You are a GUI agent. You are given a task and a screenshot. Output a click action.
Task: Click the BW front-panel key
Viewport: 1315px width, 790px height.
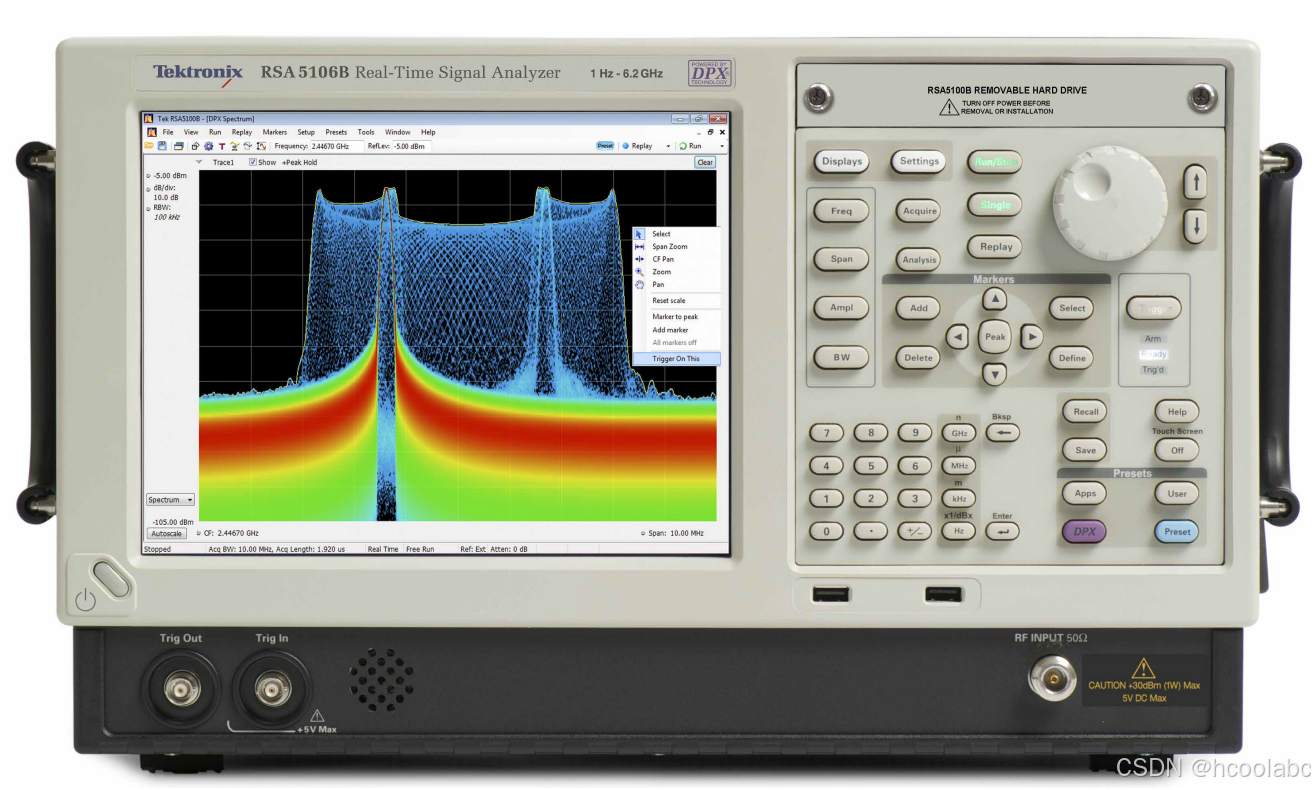[x=841, y=357]
